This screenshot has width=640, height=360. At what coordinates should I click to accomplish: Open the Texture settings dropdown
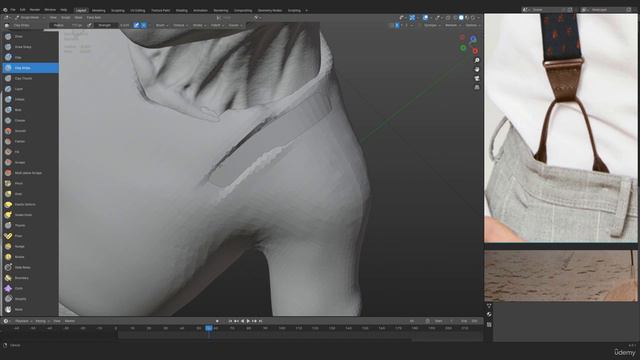pos(180,25)
